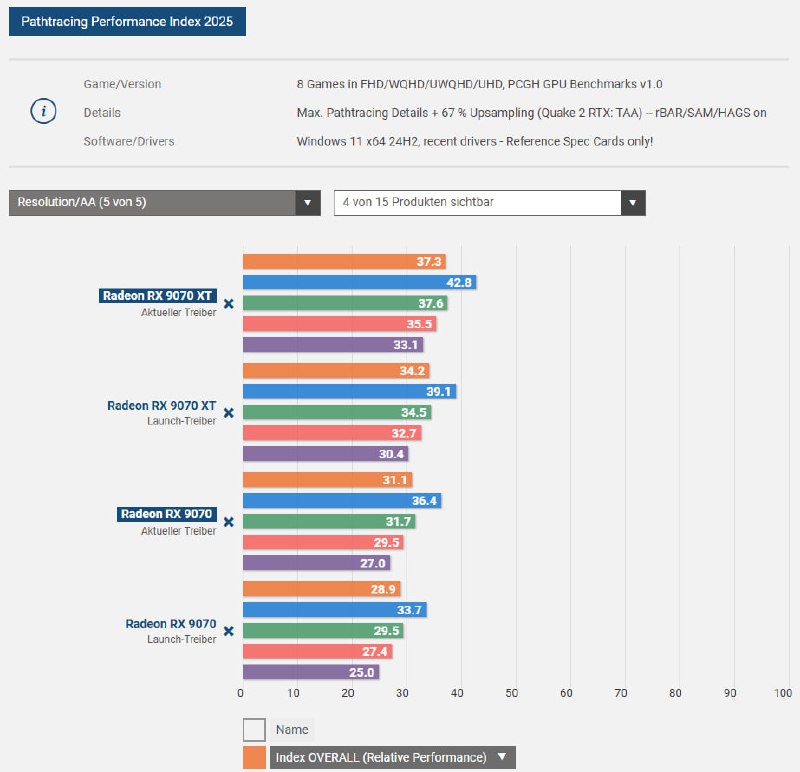The height and width of the screenshot is (772, 800).
Task: Click the red 27.4 bar
Action: [x=318, y=651]
